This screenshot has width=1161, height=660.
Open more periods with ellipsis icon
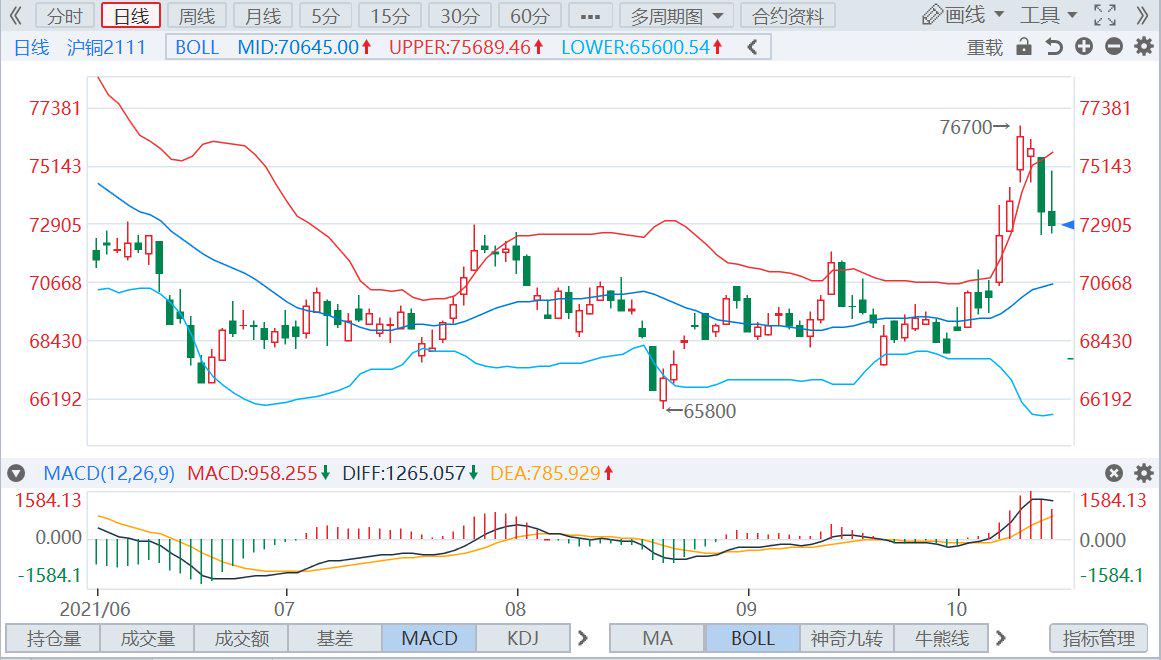coord(588,15)
